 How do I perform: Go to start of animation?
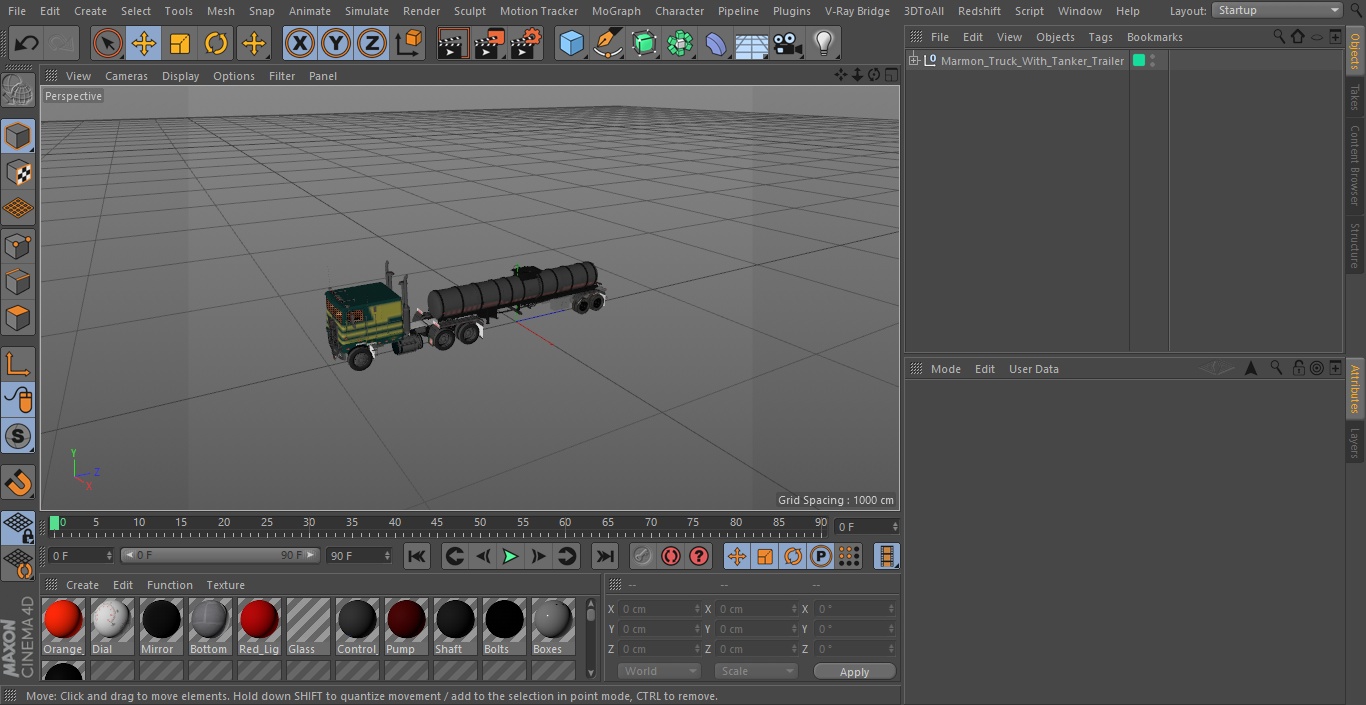click(x=417, y=556)
